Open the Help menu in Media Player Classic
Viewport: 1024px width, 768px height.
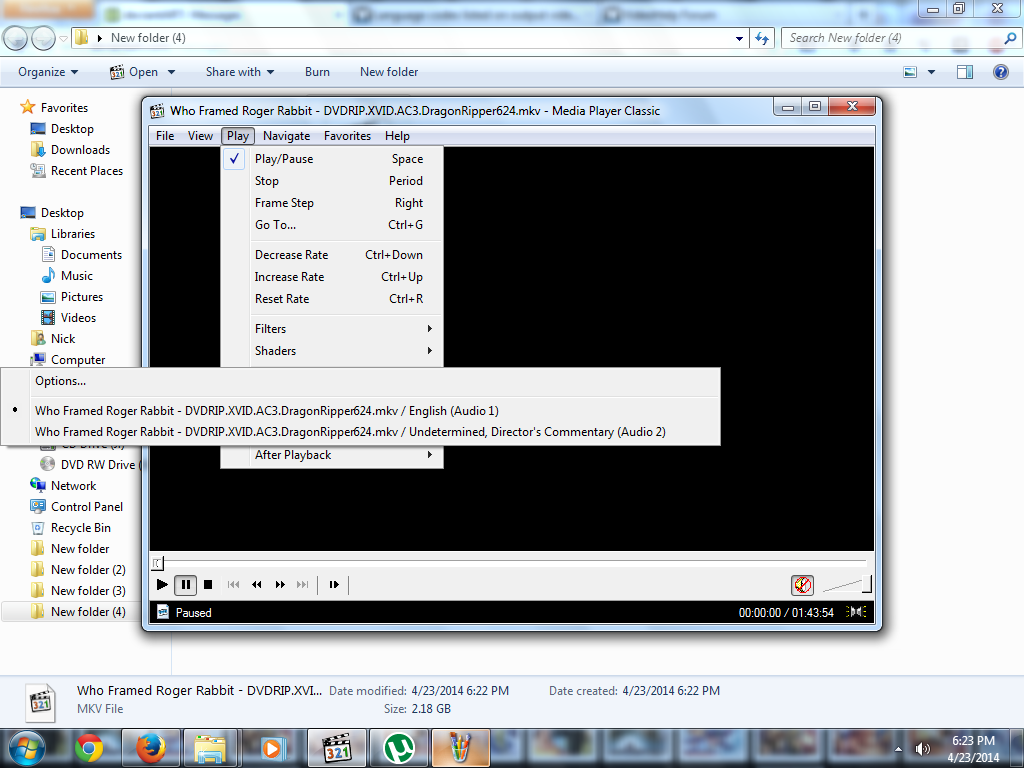(397, 136)
